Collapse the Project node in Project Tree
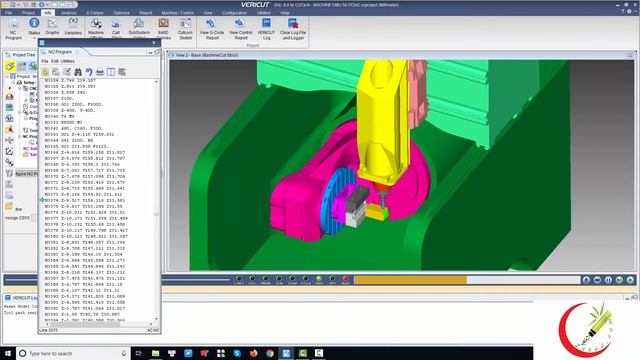Viewport: 640px width, 360px height. pyautogui.click(x=7, y=76)
